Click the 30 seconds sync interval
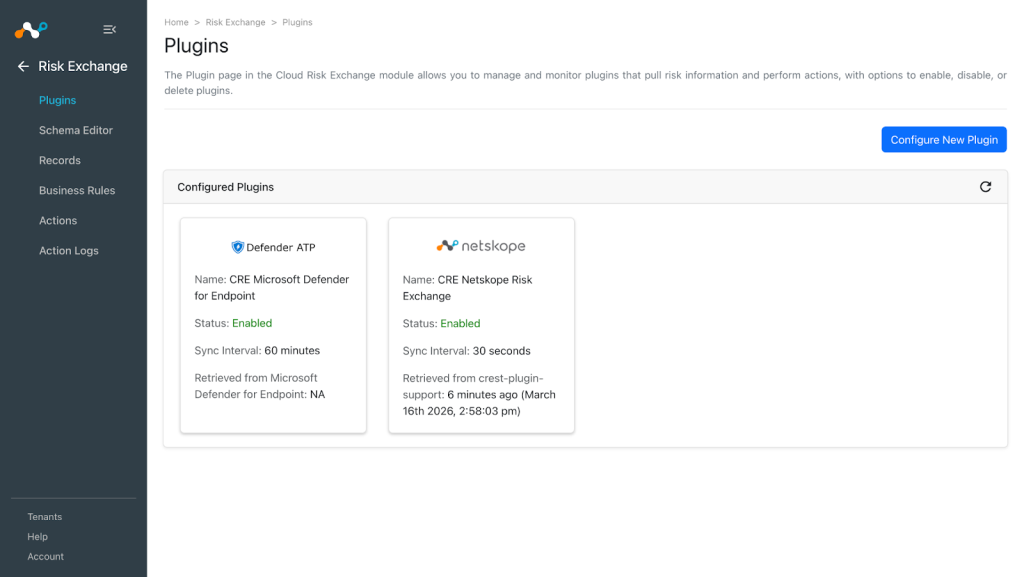The width and height of the screenshot is (1024, 577). coord(502,351)
